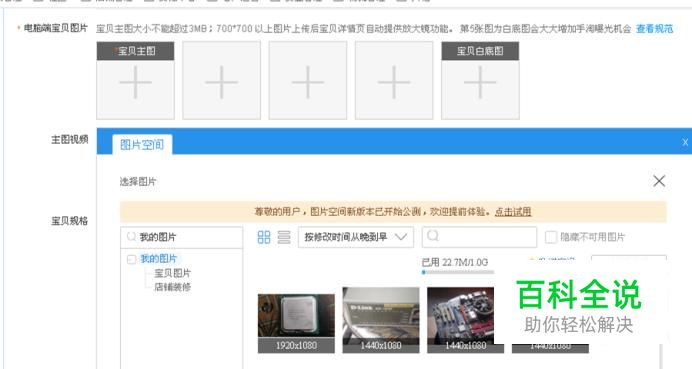This screenshot has width=692, height=369.
Task: Tick the 隐藏不可用图片 checkbox
Action: pyautogui.click(x=551, y=237)
